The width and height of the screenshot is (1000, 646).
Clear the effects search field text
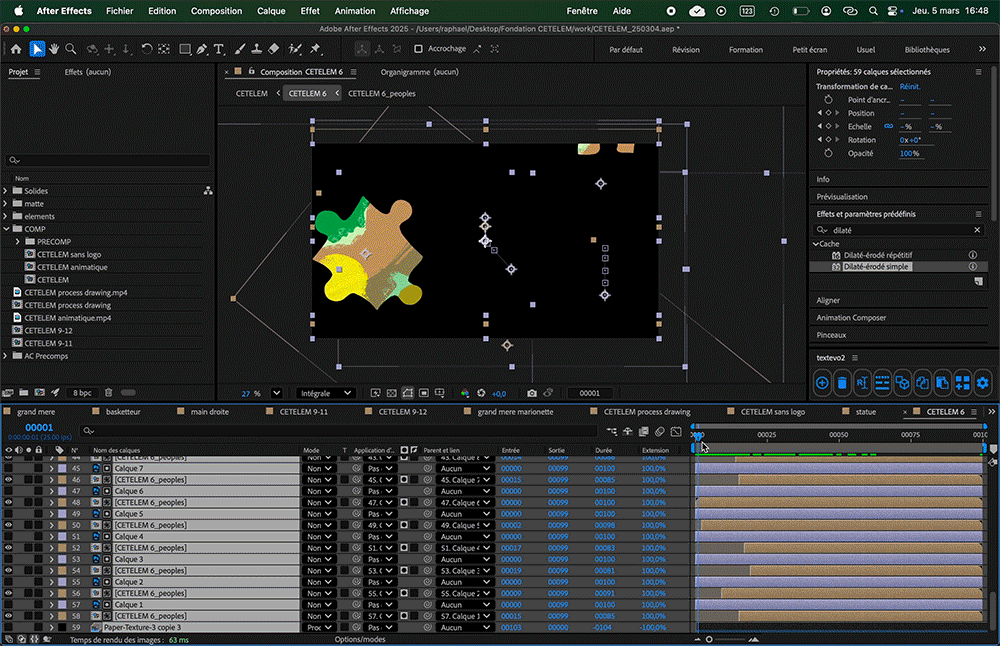976,230
